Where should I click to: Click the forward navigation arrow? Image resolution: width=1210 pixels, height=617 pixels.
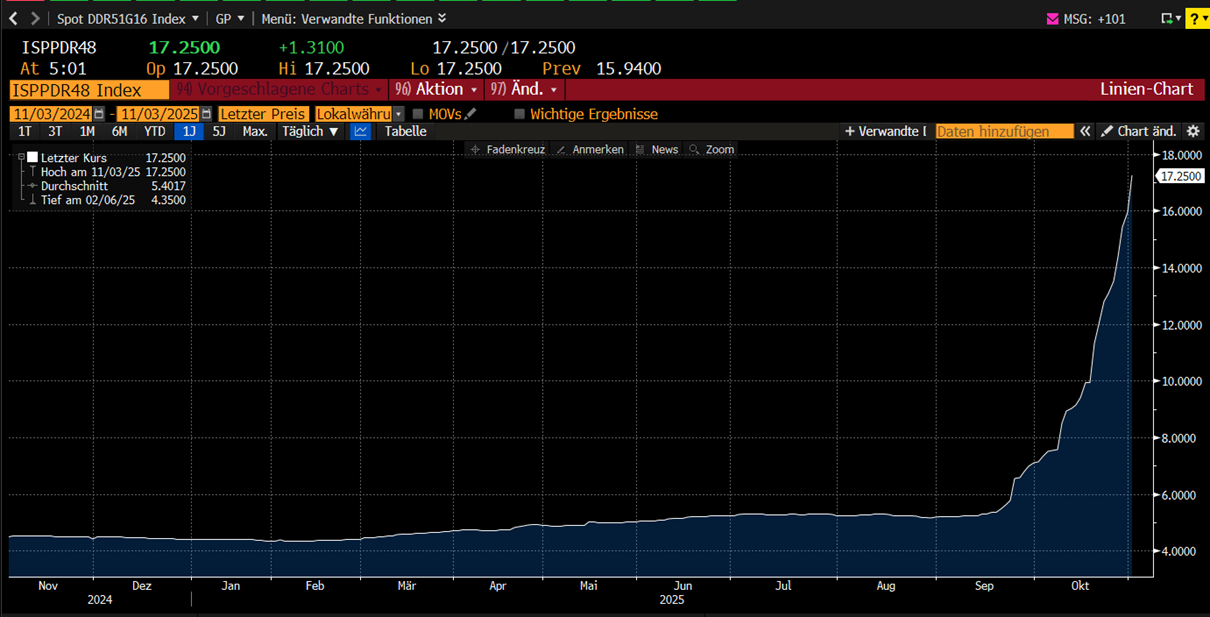point(36,19)
